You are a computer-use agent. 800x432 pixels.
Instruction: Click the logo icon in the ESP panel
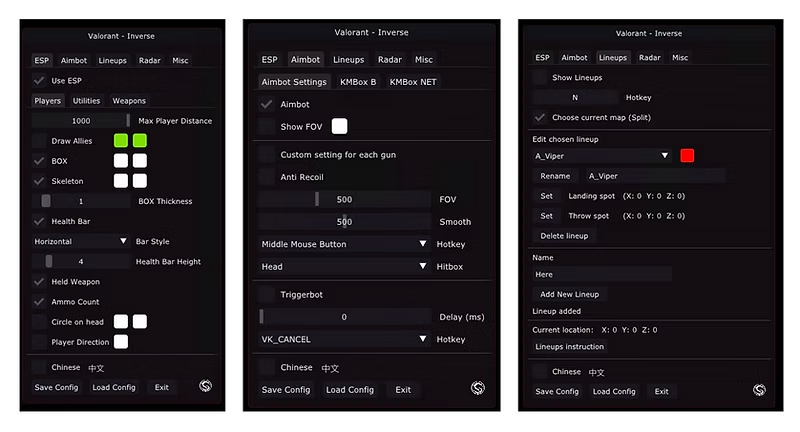pyautogui.click(x=206, y=386)
